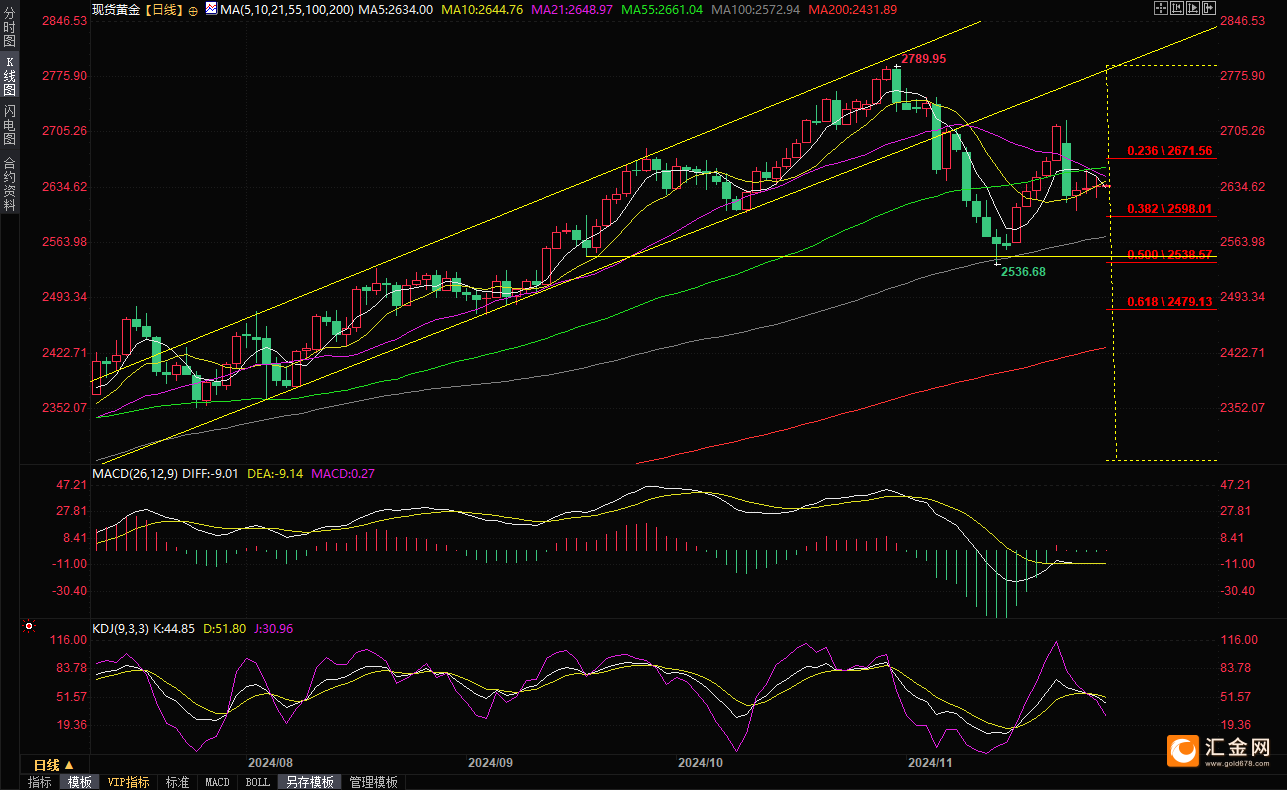Click the 2024/08 date axis label

270,762
